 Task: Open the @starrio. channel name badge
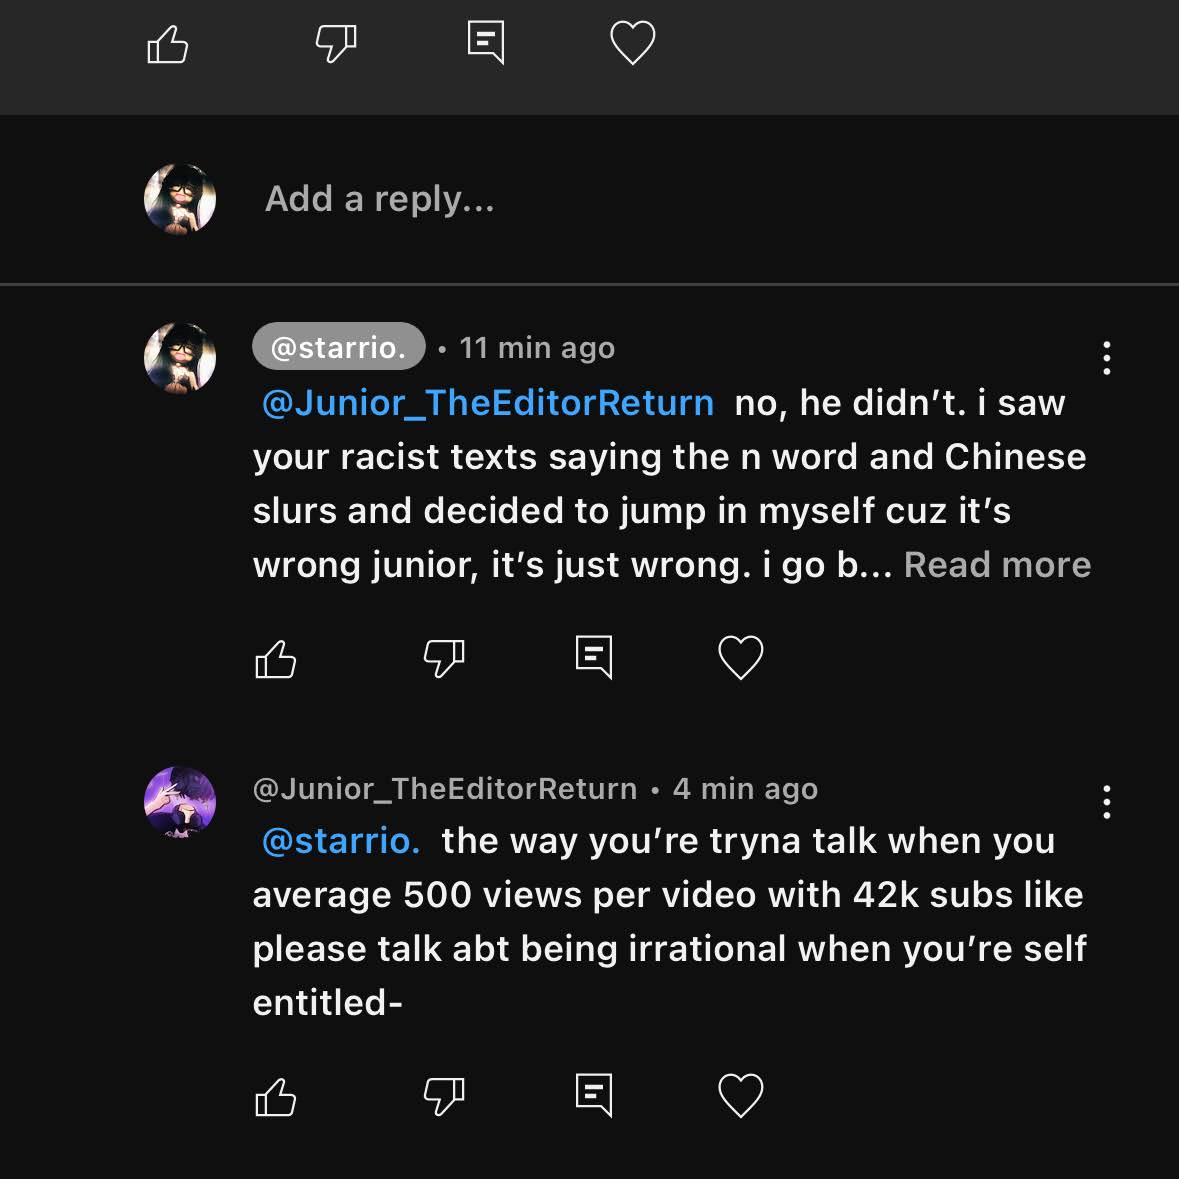[339, 347]
